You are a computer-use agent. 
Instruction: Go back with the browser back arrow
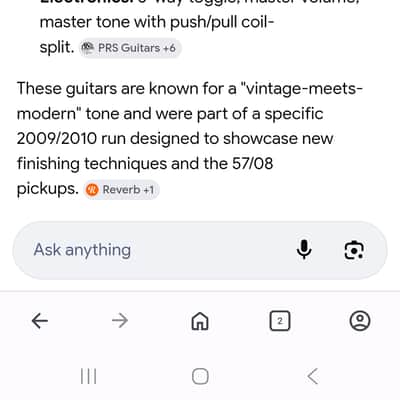[x=40, y=321]
